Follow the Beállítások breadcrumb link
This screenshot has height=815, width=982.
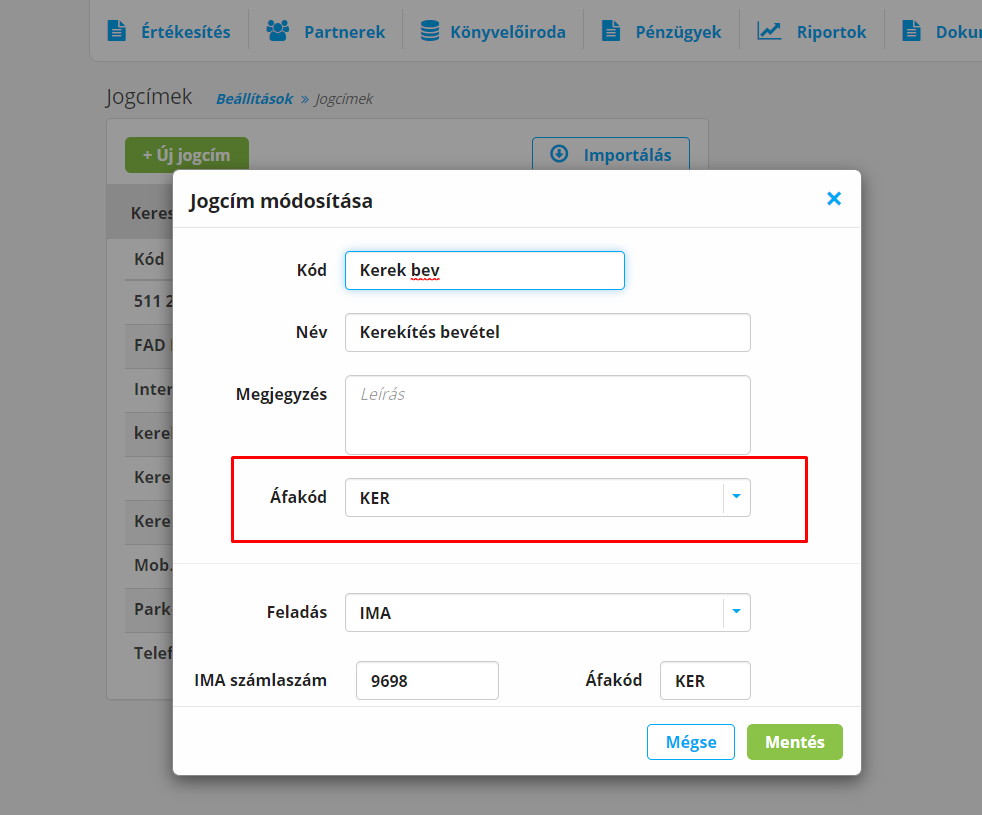point(254,99)
